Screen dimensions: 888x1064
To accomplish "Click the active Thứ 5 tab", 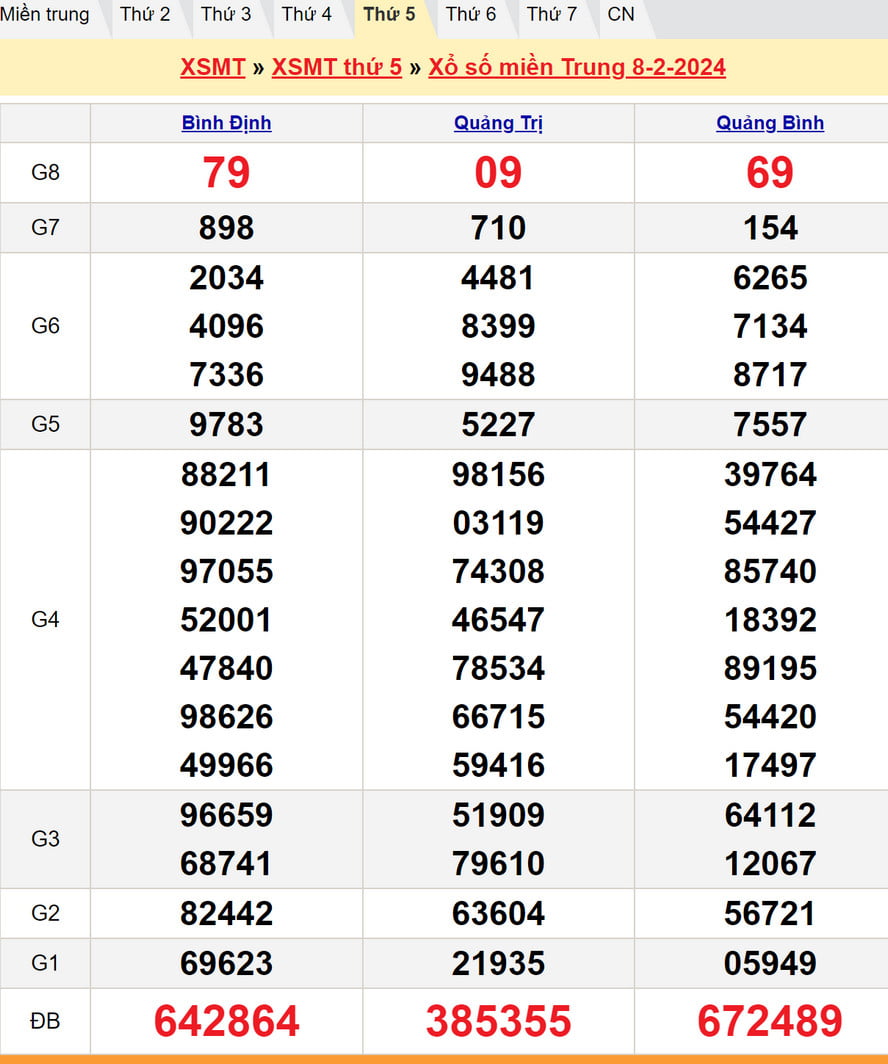I will pos(389,14).
